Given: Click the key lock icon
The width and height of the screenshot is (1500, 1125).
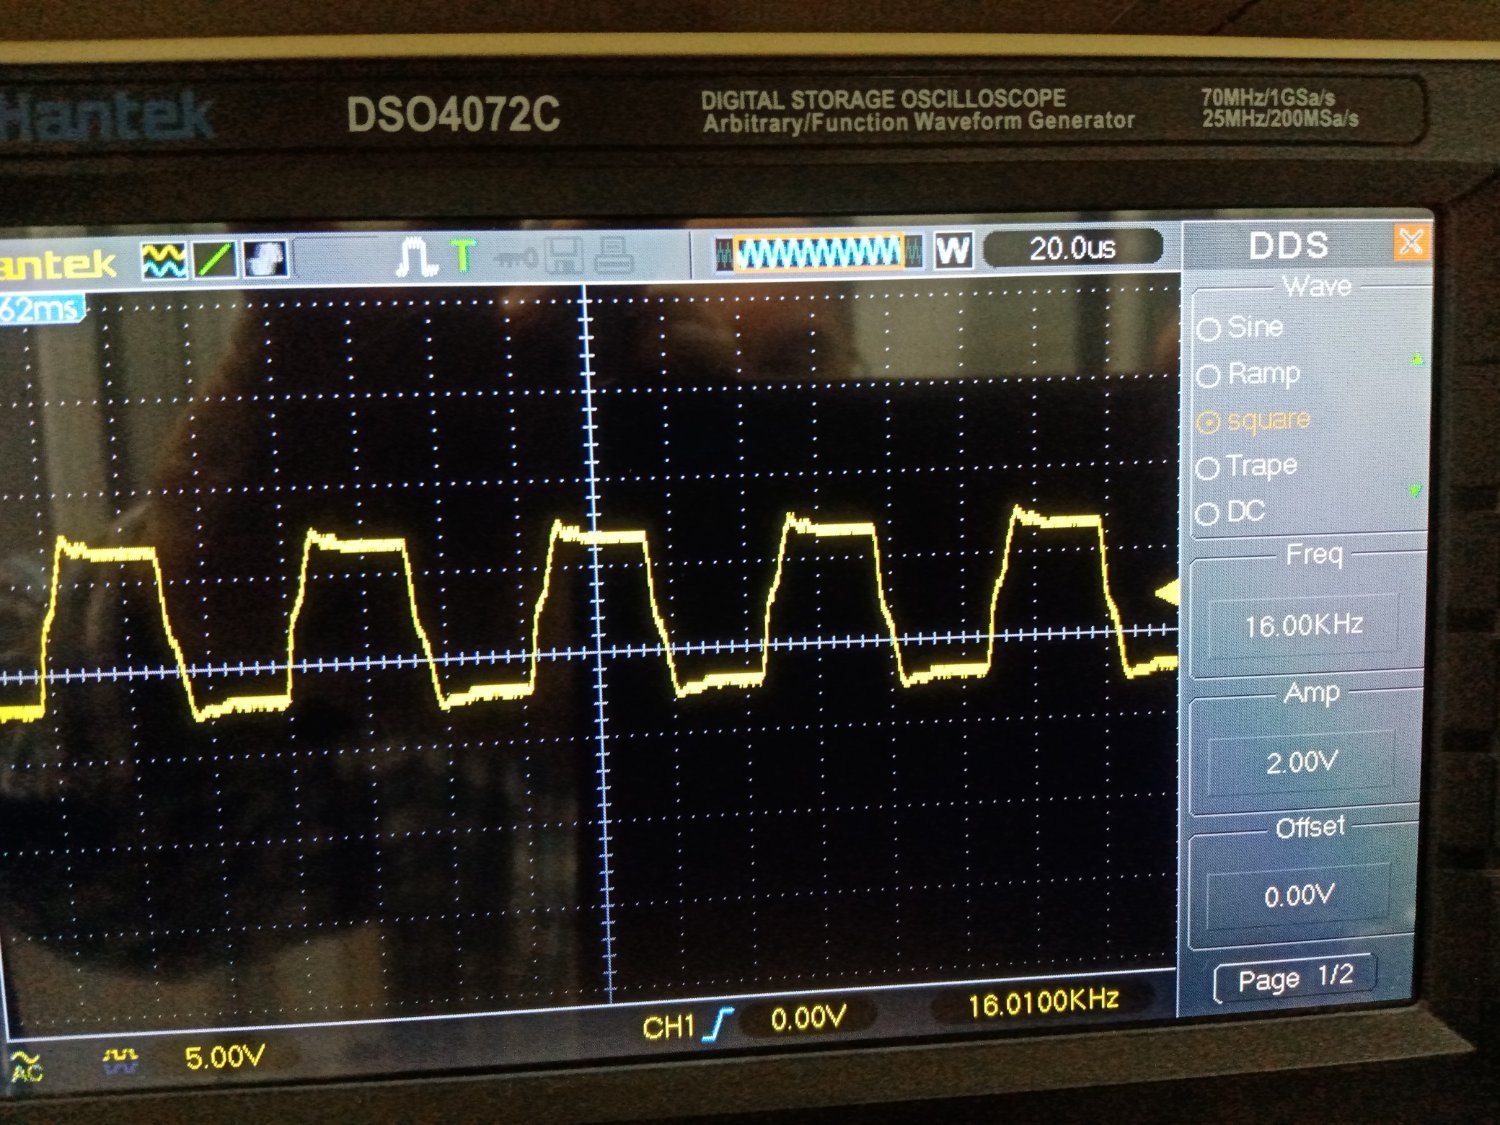Looking at the screenshot, I should pos(515,258).
